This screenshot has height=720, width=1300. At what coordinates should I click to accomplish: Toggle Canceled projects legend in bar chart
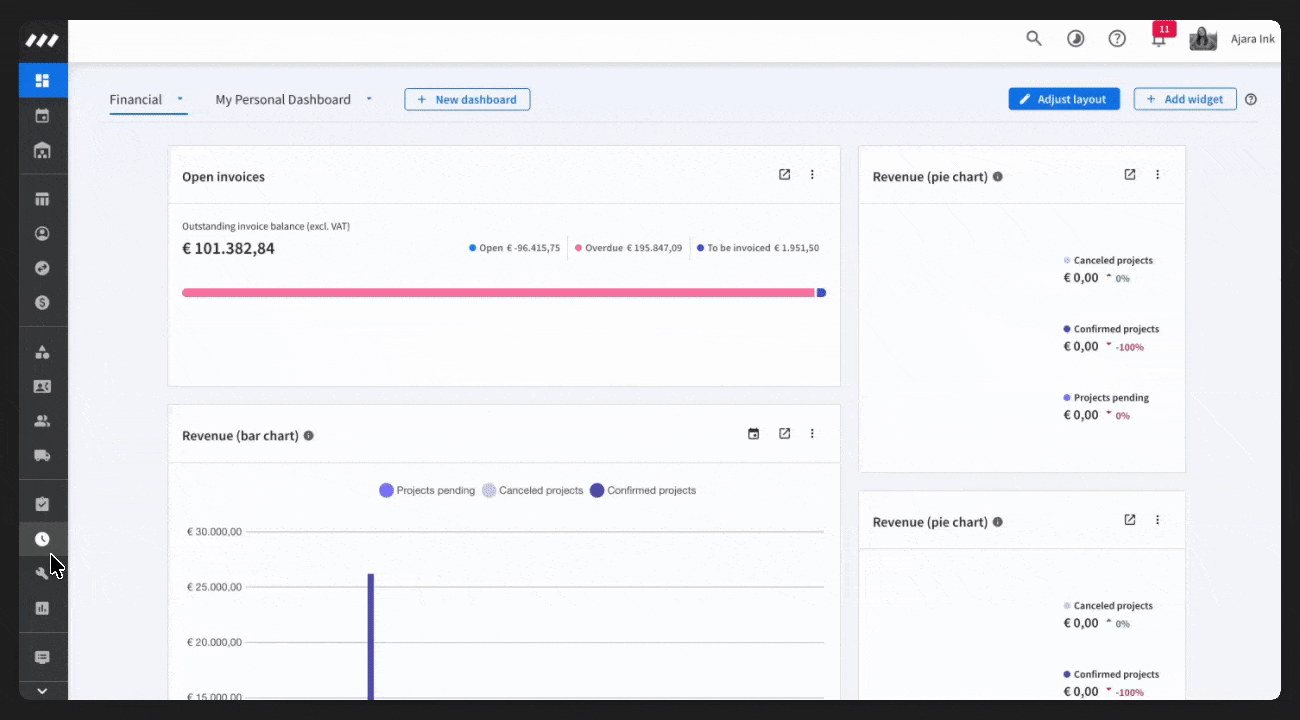533,490
